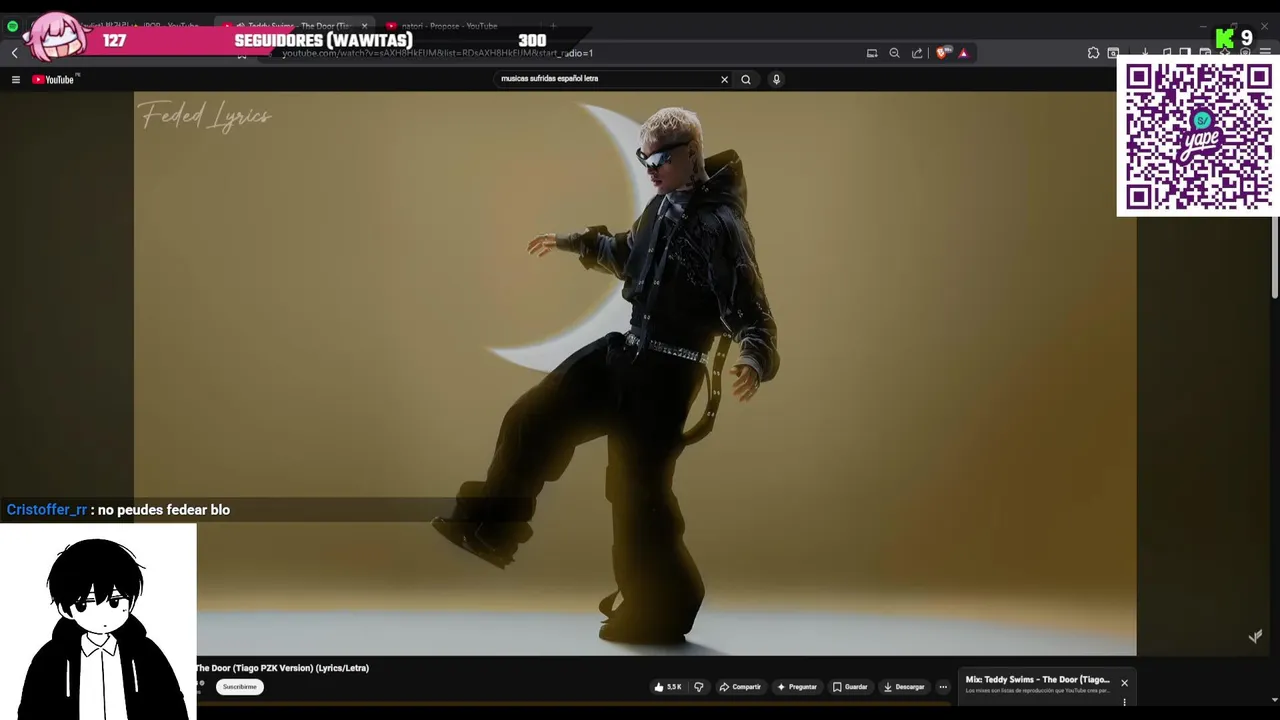Open the browser extensions puzzle icon
The image size is (1280, 720).
pos(1093,53)
